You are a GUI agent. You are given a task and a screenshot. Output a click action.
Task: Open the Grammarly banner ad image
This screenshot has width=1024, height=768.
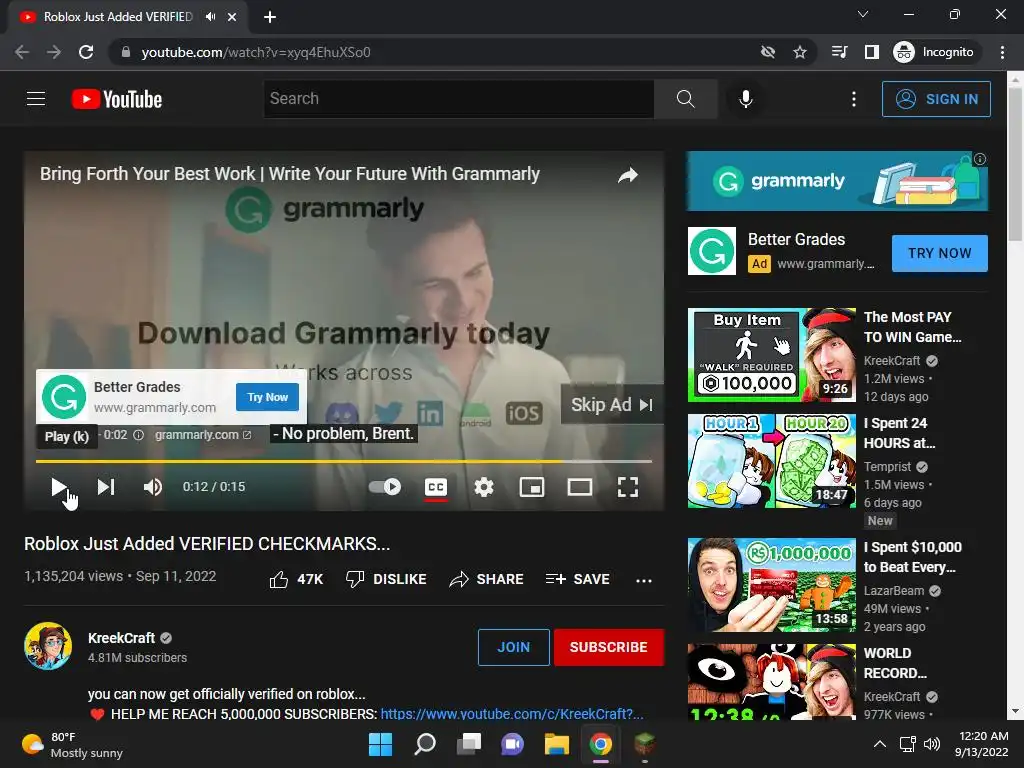[x=837, y=181]
